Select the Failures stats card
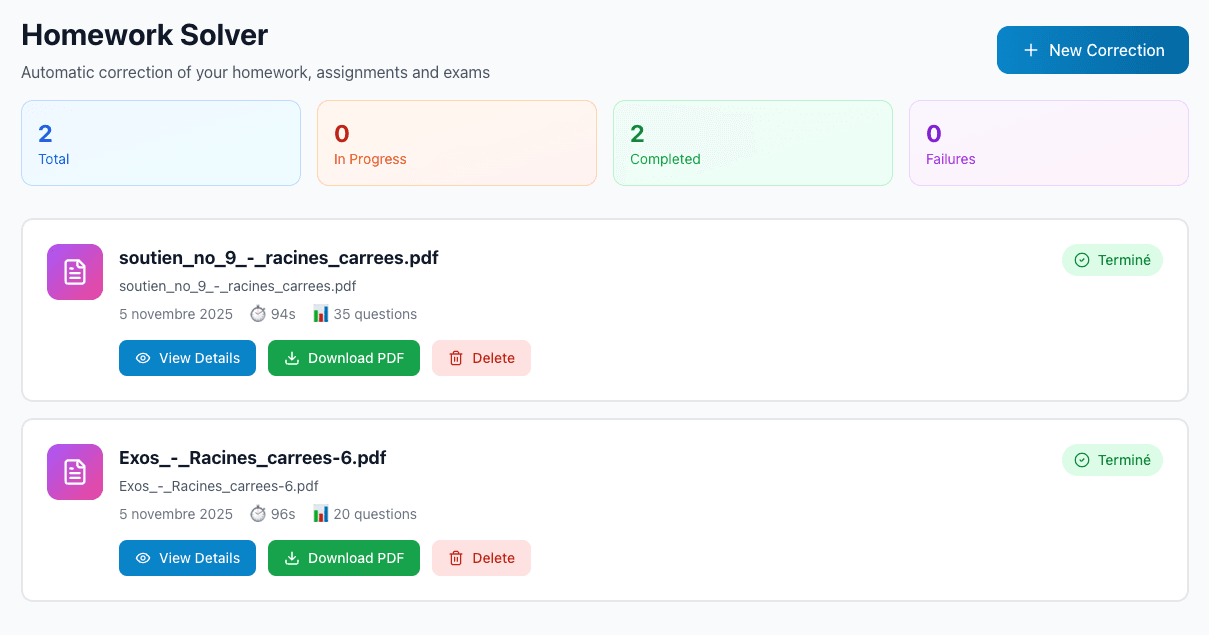The height and width of the screenshot is (635, 1209). [1048, 143]
